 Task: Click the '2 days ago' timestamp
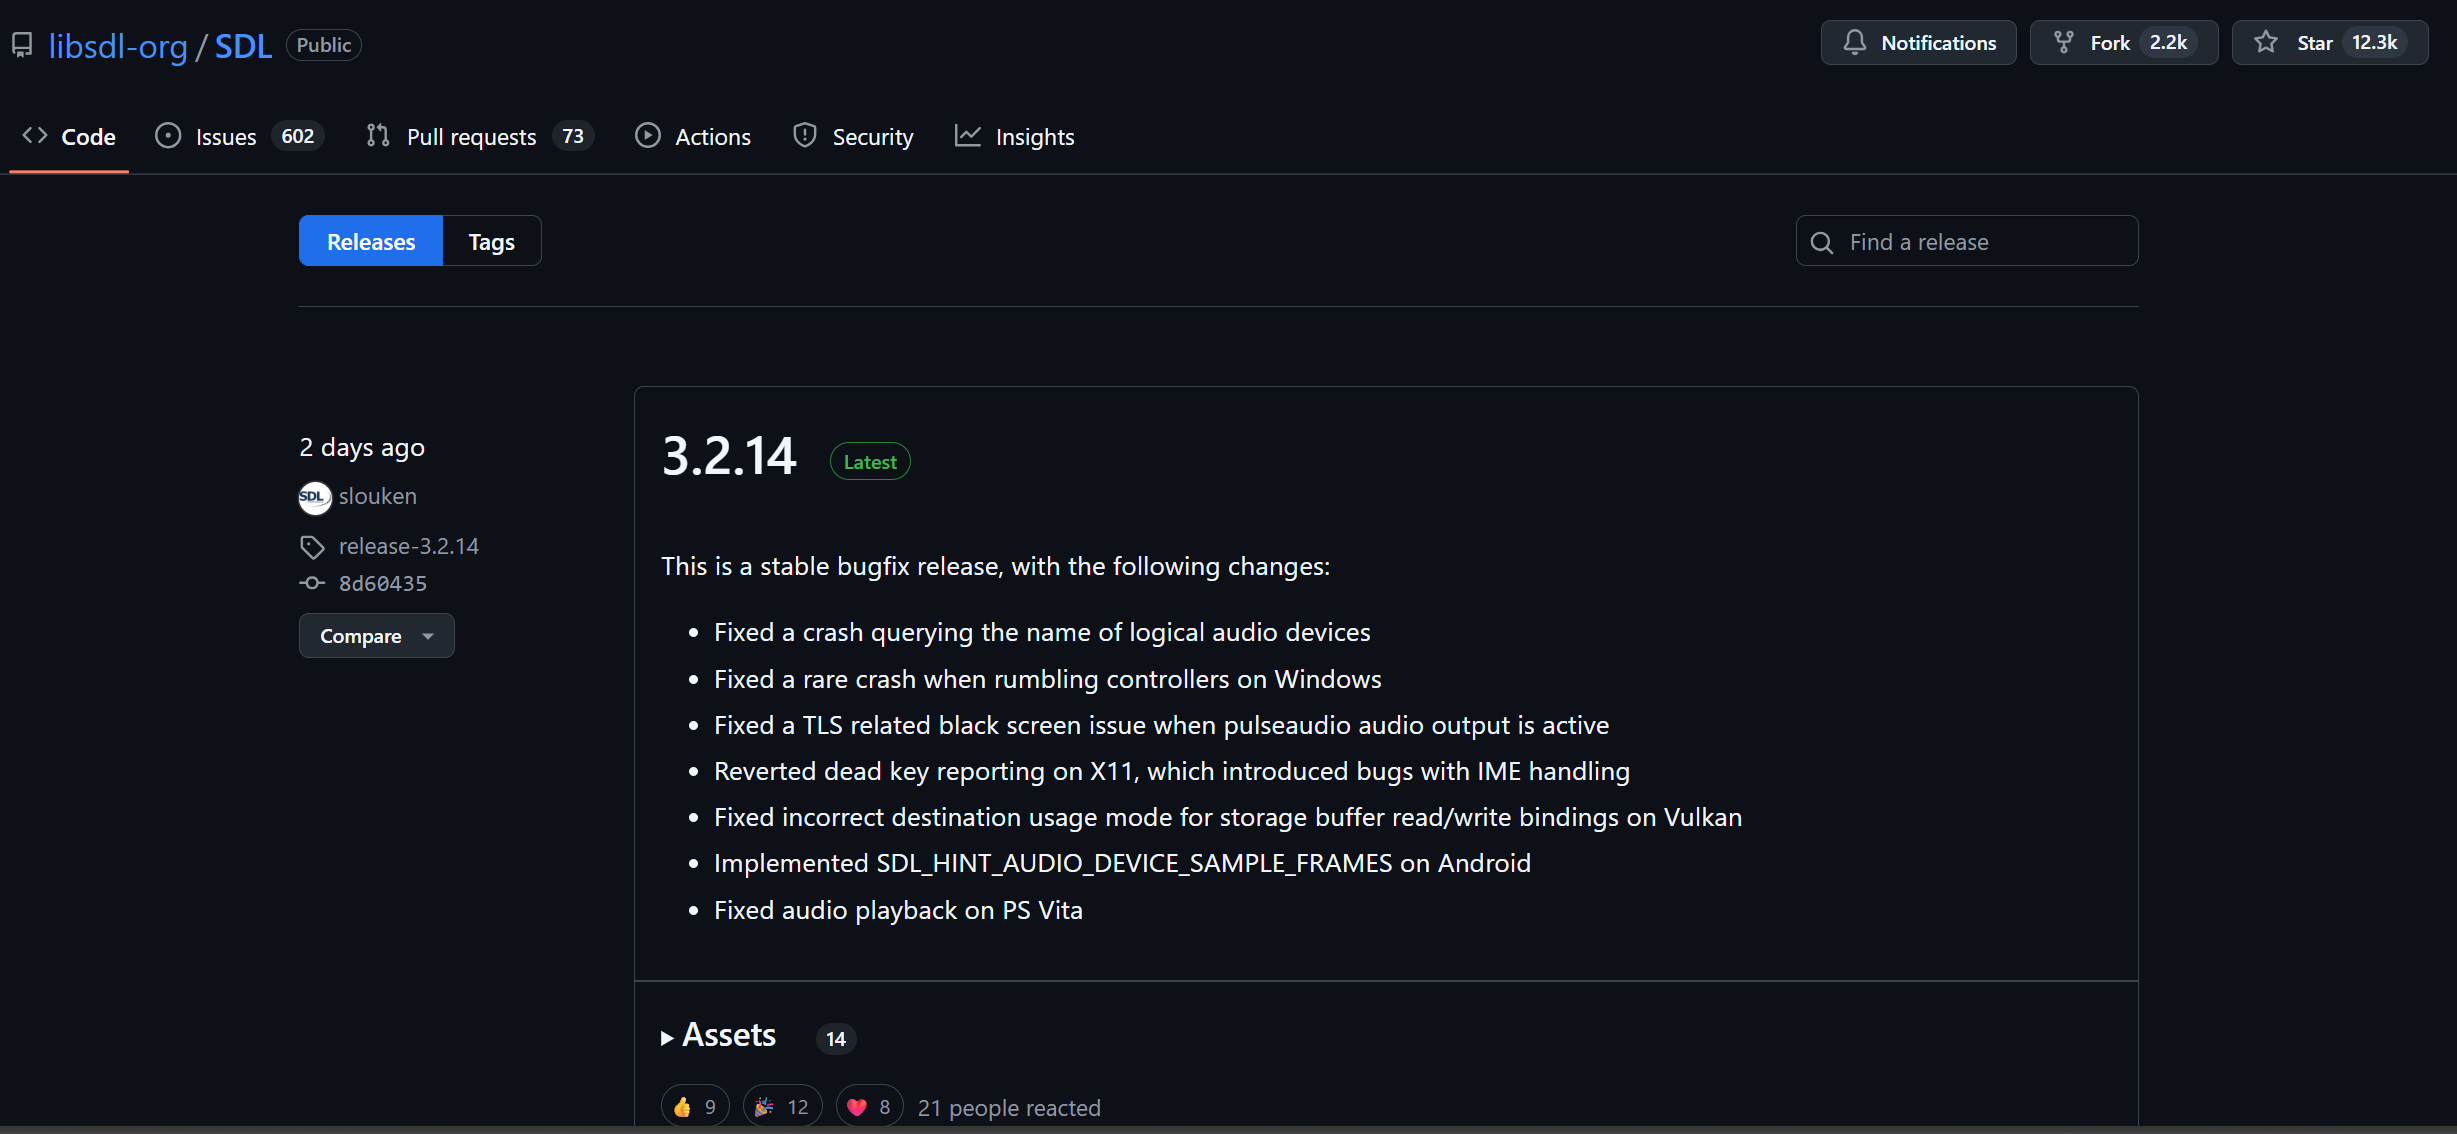click(x=362, y=447)
